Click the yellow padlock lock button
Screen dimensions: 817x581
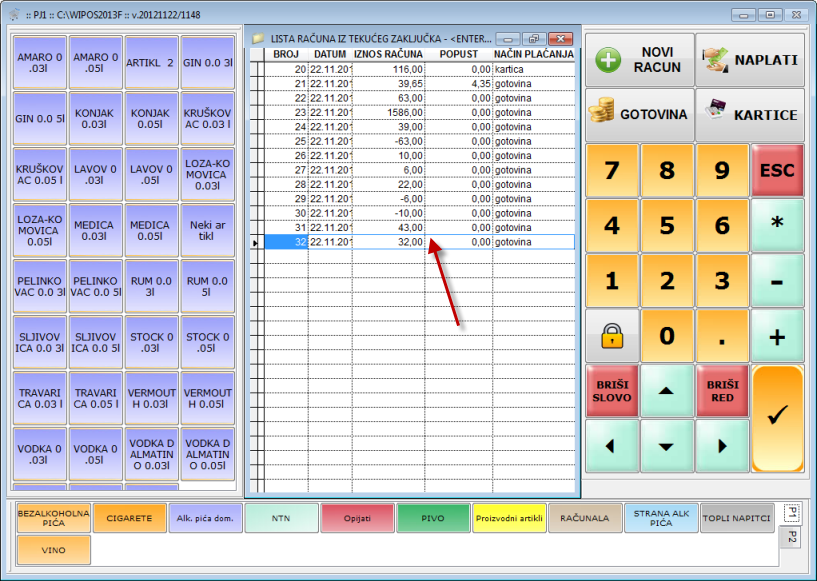coord(611,337)
